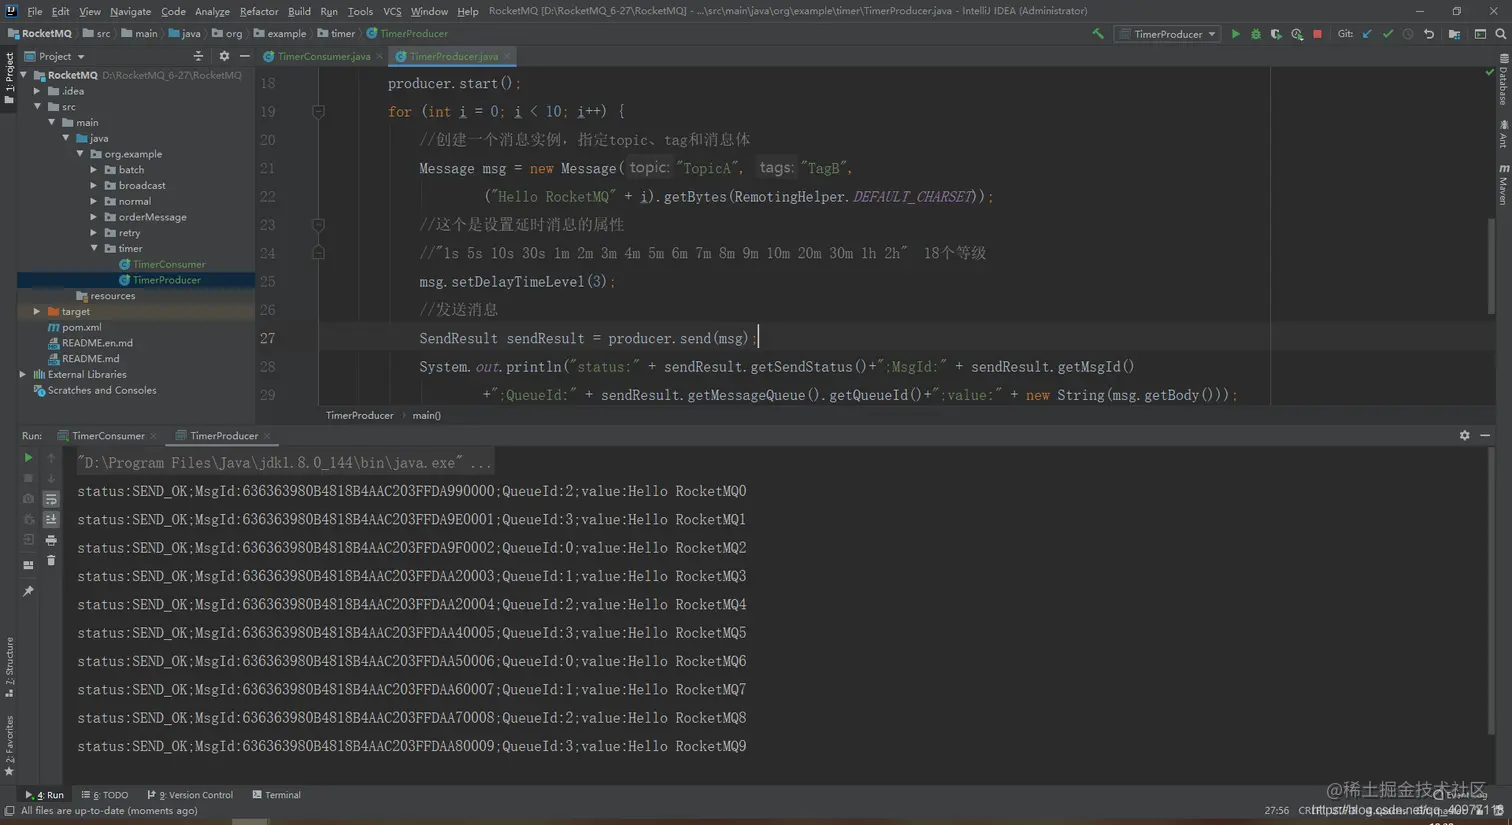Expand the broadcast package
Viewport: 1512px width, 825px height.
click(x=94, y=185)
